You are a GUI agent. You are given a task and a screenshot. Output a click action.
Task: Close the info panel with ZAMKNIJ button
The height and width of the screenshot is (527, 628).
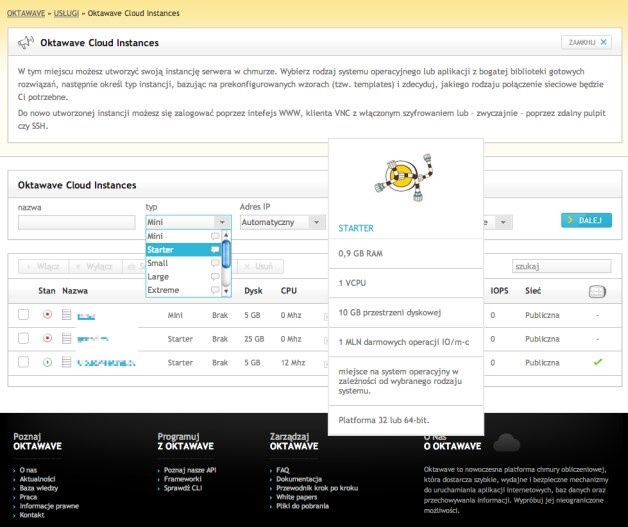pyautogui.click(x=586, y=42)
